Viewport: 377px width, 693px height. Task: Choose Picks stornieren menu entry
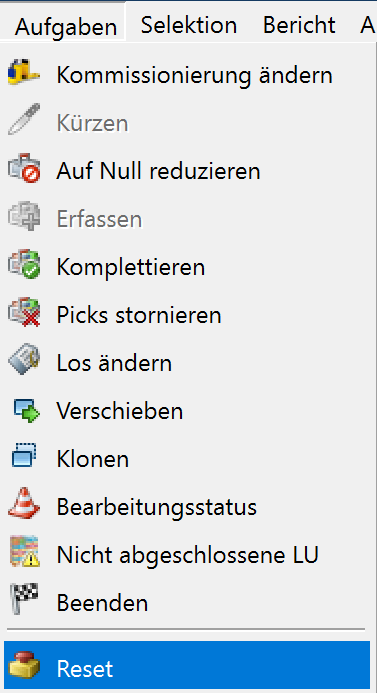187,315
